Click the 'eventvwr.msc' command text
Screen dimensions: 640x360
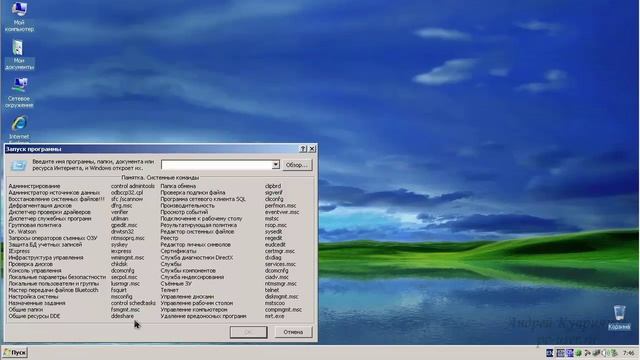(x=282, y=212)
